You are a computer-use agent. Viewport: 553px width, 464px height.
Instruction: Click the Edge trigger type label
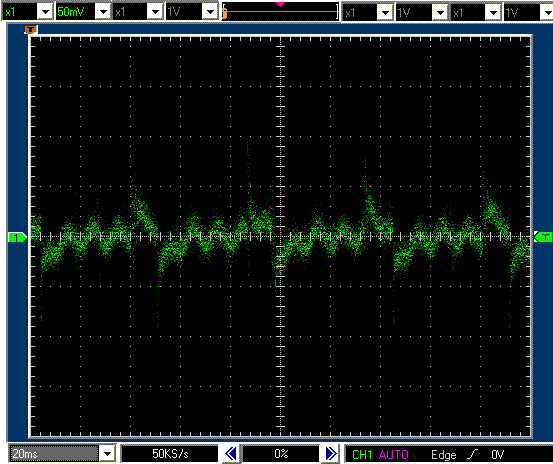tap(444, 454)
